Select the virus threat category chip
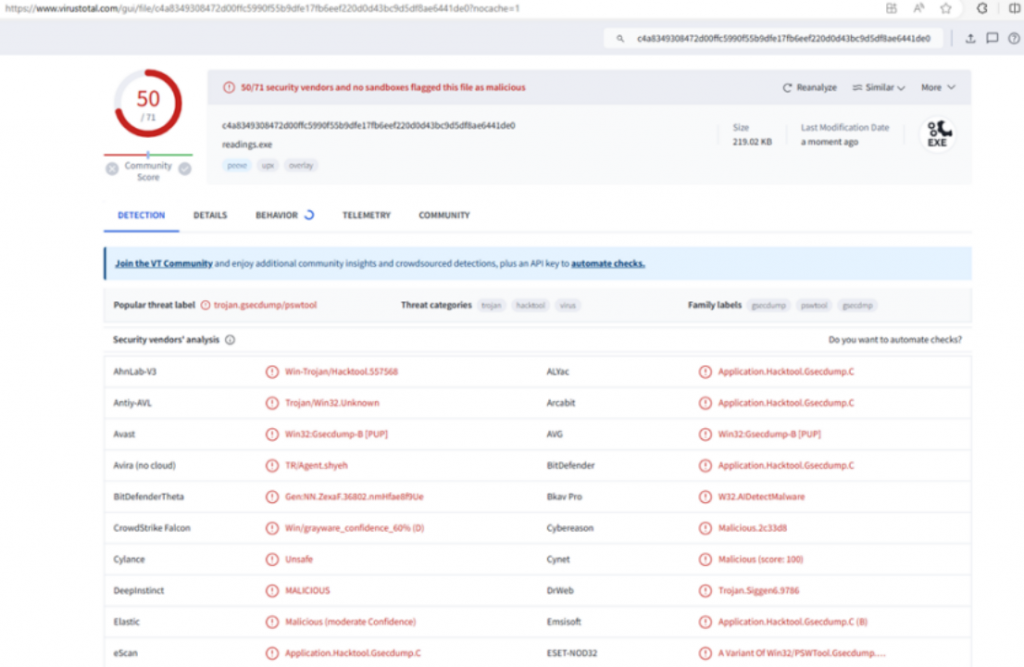Screen dimensions: 1024x667 (568, 306)
